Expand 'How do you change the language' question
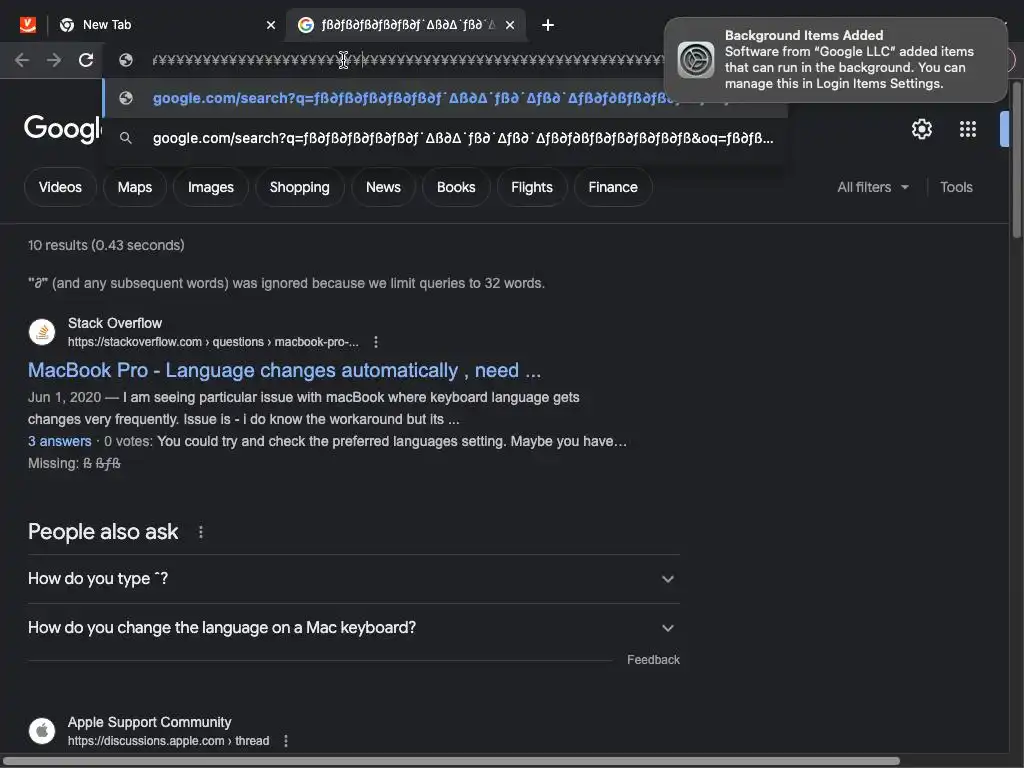This screenshot has width=1024, height=768. point(353,628)
